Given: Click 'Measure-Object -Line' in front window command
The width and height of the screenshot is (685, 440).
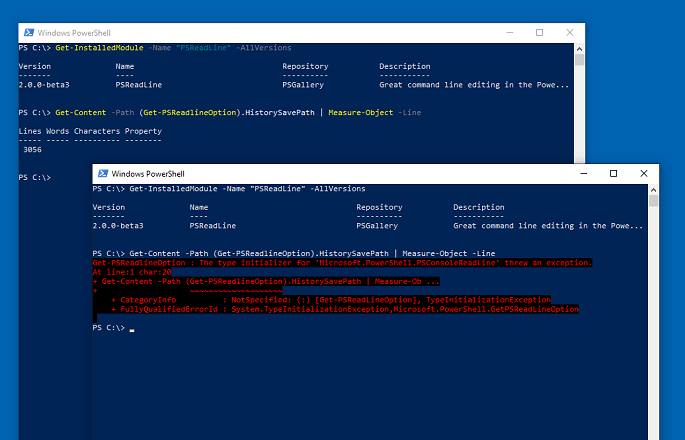Looking at the screenshot, I should tap(449, 253).
